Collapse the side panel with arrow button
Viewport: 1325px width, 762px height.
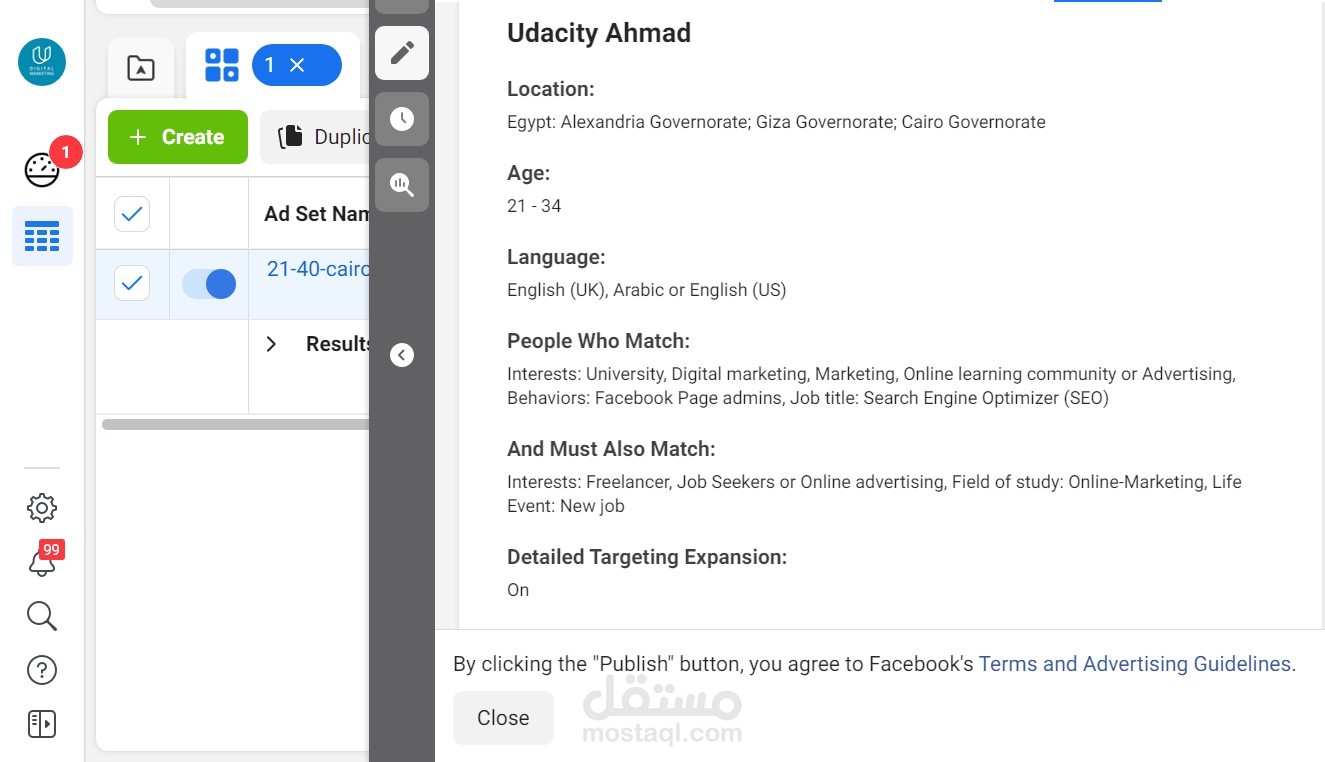pos(402,355)
